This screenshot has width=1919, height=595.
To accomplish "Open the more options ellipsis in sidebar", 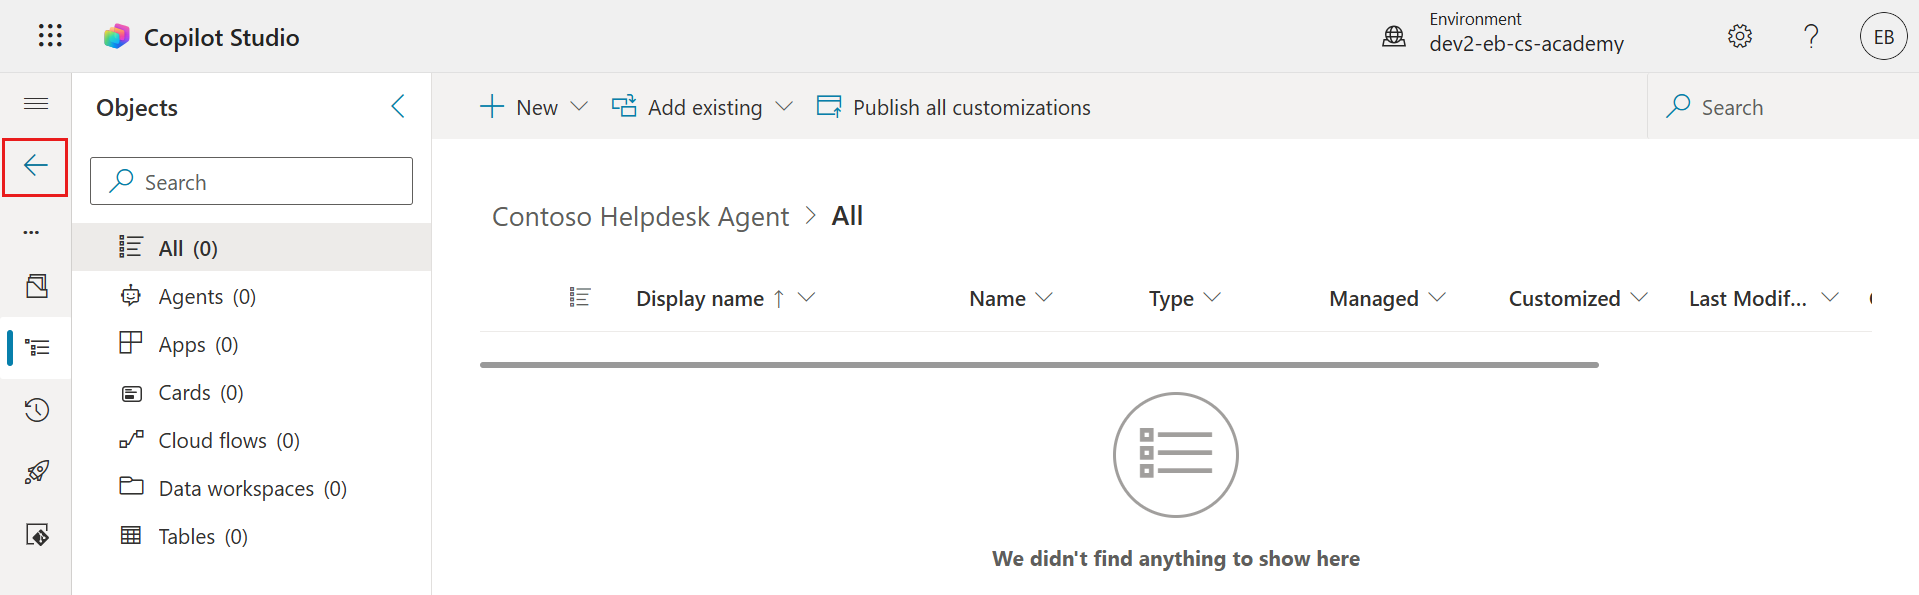I will (x=32, y=232).
